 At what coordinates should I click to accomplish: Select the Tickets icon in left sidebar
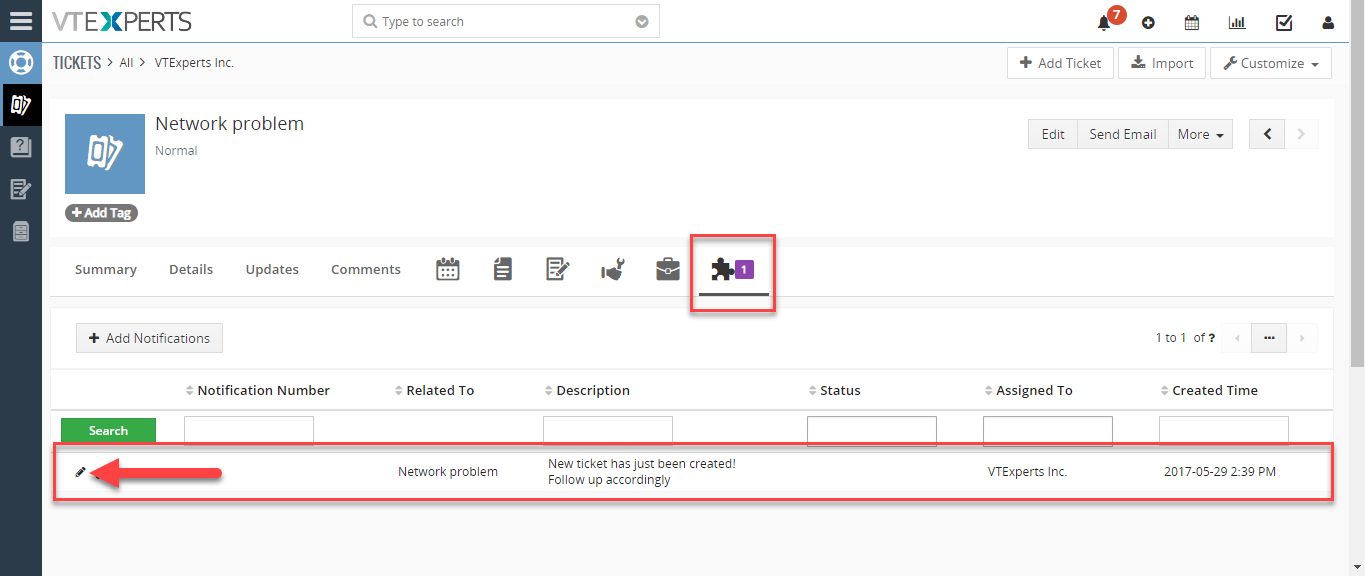pyautogui.click(x=21, y=104)
